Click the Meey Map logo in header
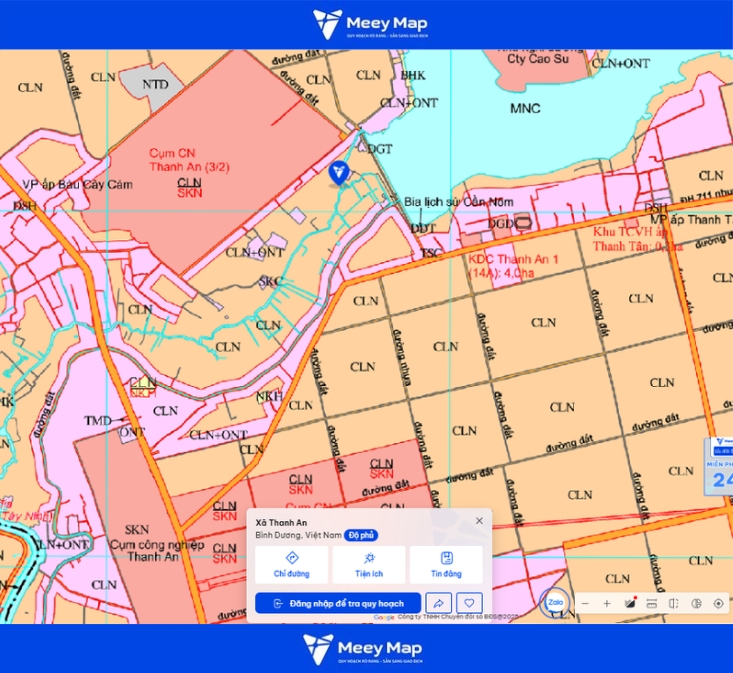 (370, 24)
